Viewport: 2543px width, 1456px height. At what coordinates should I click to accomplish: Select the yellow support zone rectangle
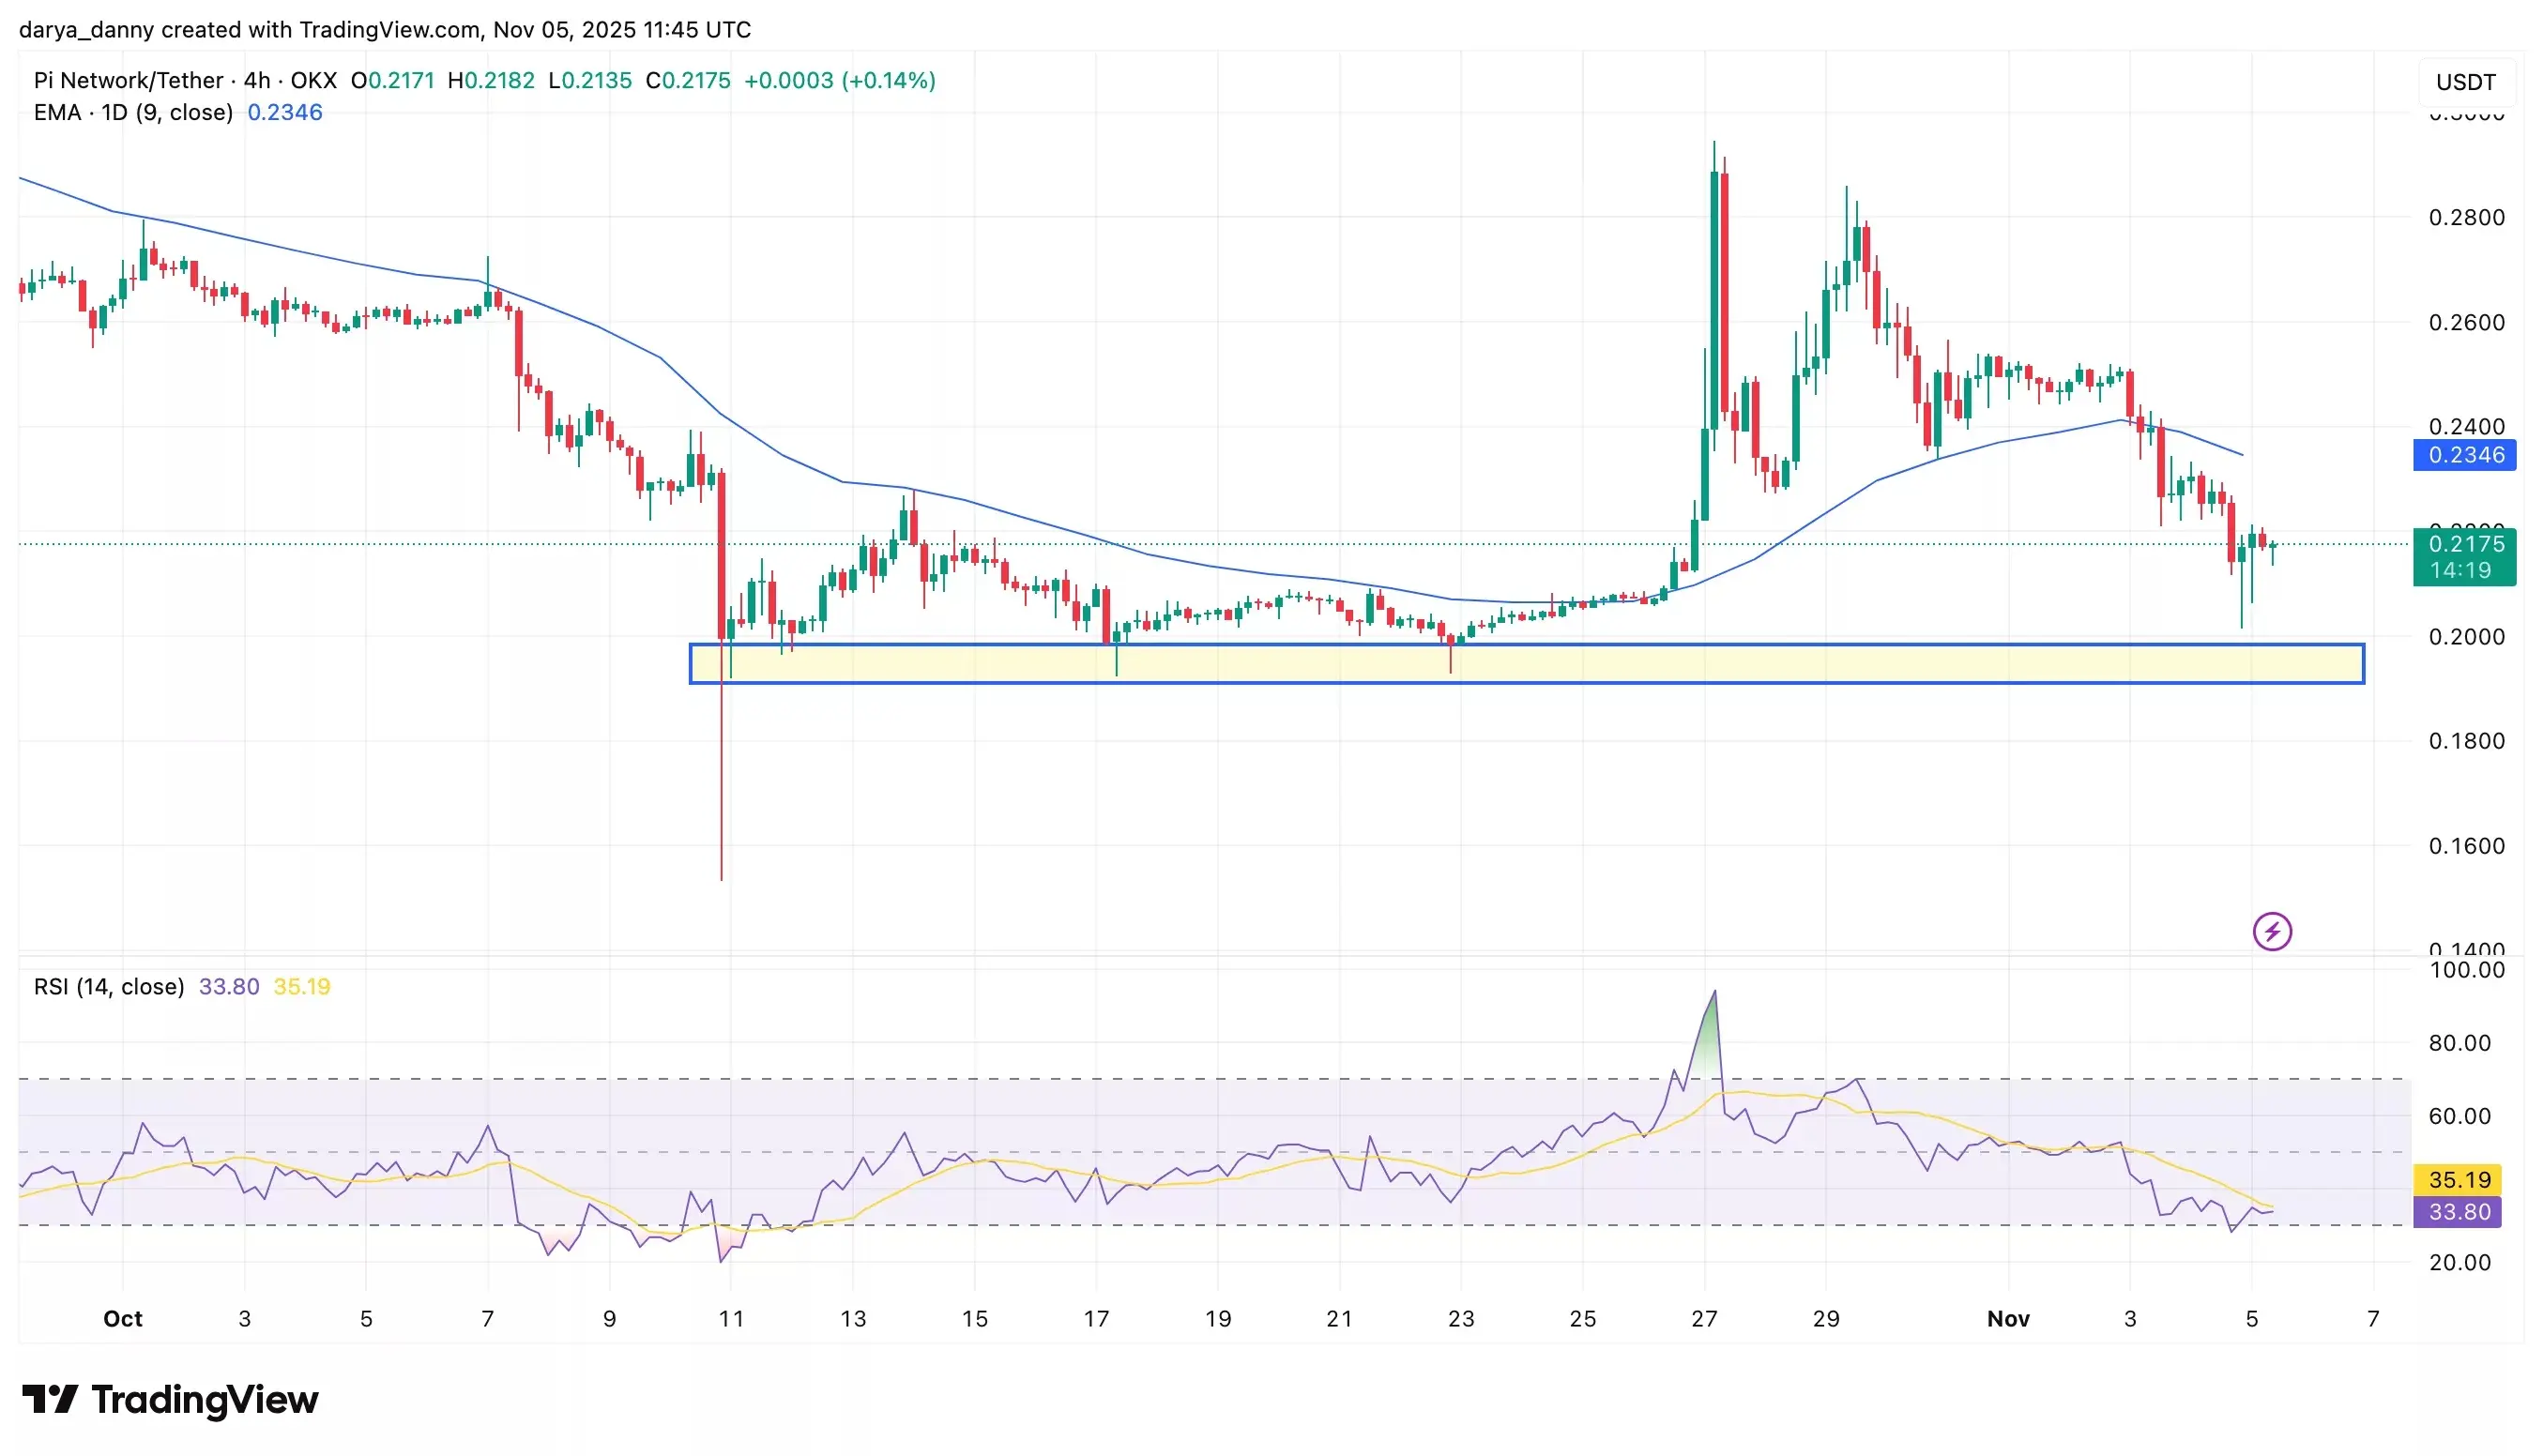coord(1526,664)
